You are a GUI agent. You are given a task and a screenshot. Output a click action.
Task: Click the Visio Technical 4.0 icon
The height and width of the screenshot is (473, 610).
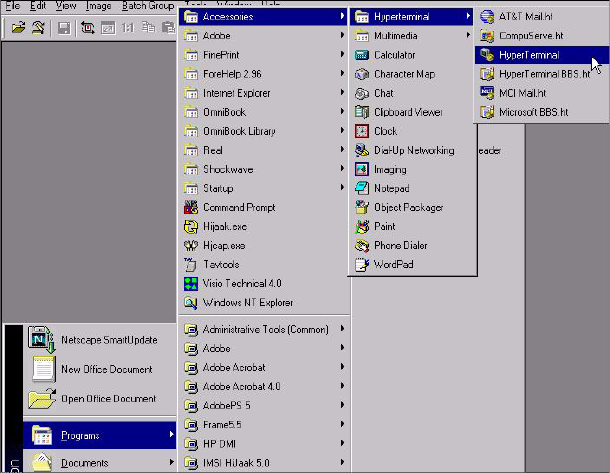pyautogui.click(x=191, y=284)
